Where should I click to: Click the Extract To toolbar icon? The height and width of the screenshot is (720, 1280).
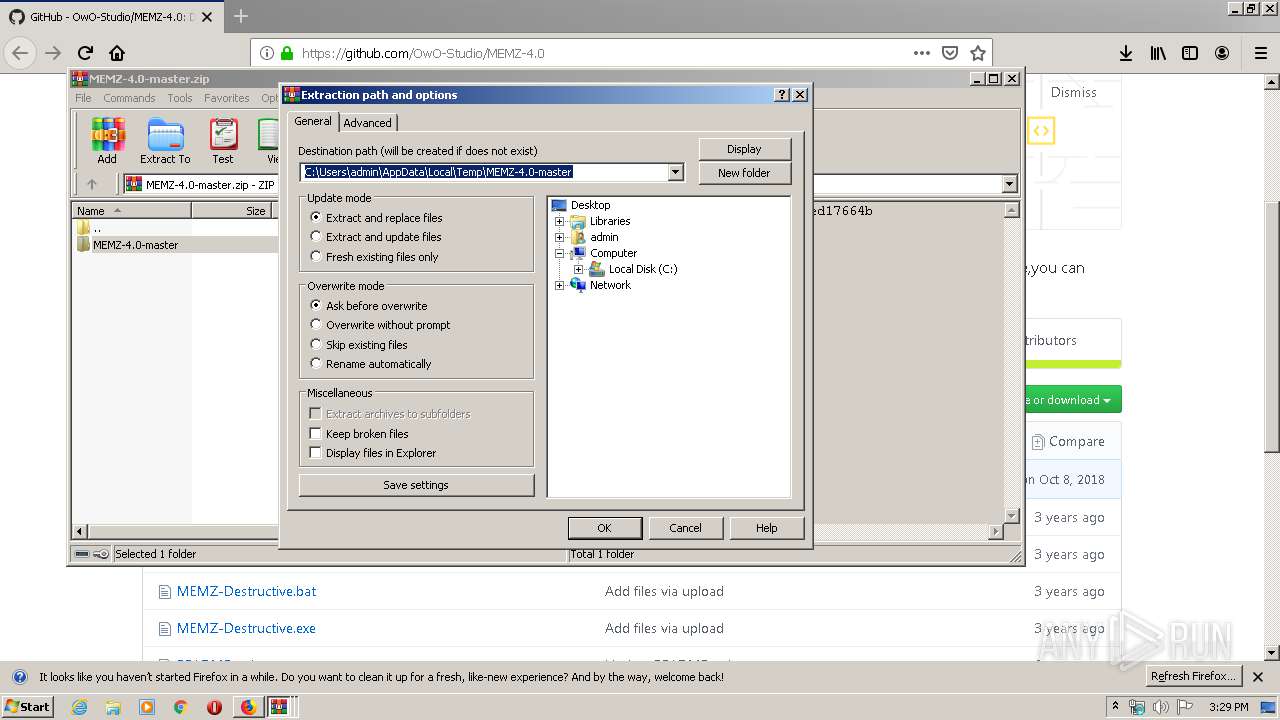[x=165, y=141]
